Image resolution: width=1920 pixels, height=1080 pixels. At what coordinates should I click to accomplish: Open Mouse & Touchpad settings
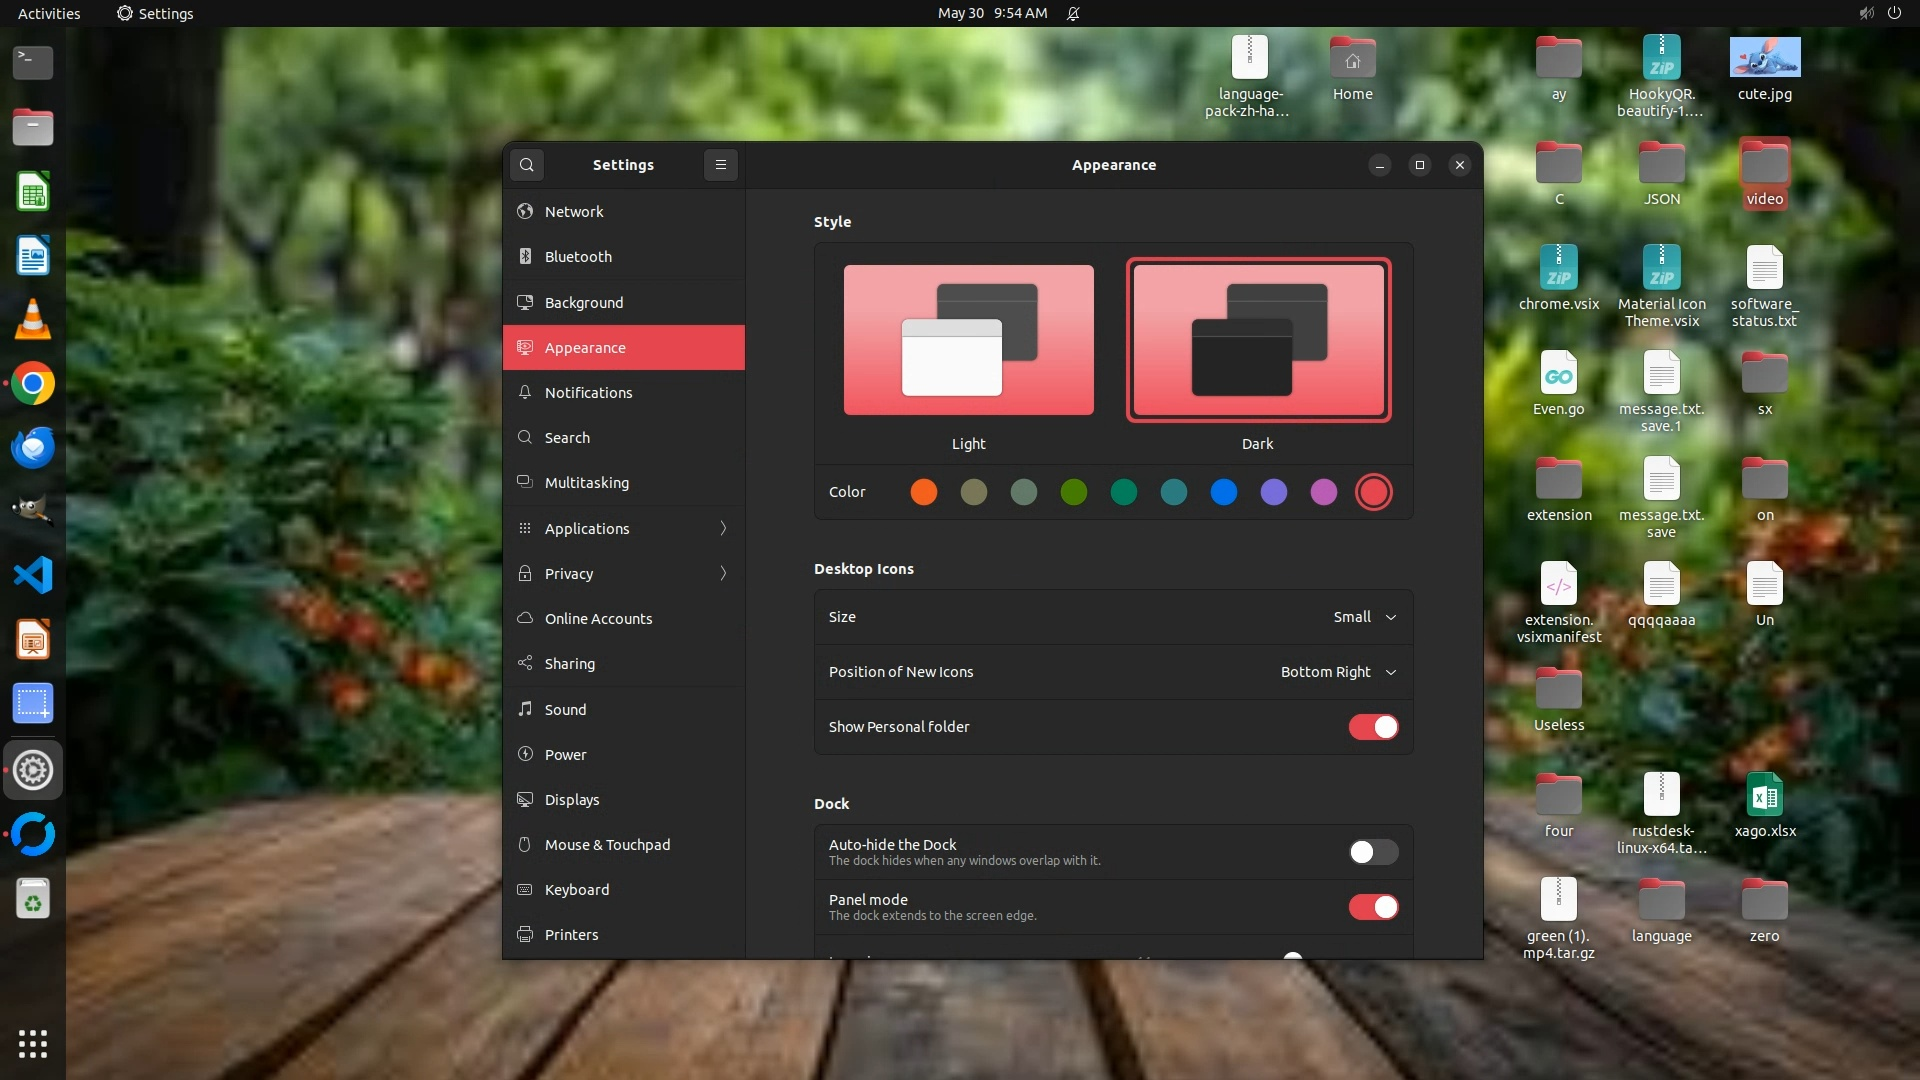(607, 845)
